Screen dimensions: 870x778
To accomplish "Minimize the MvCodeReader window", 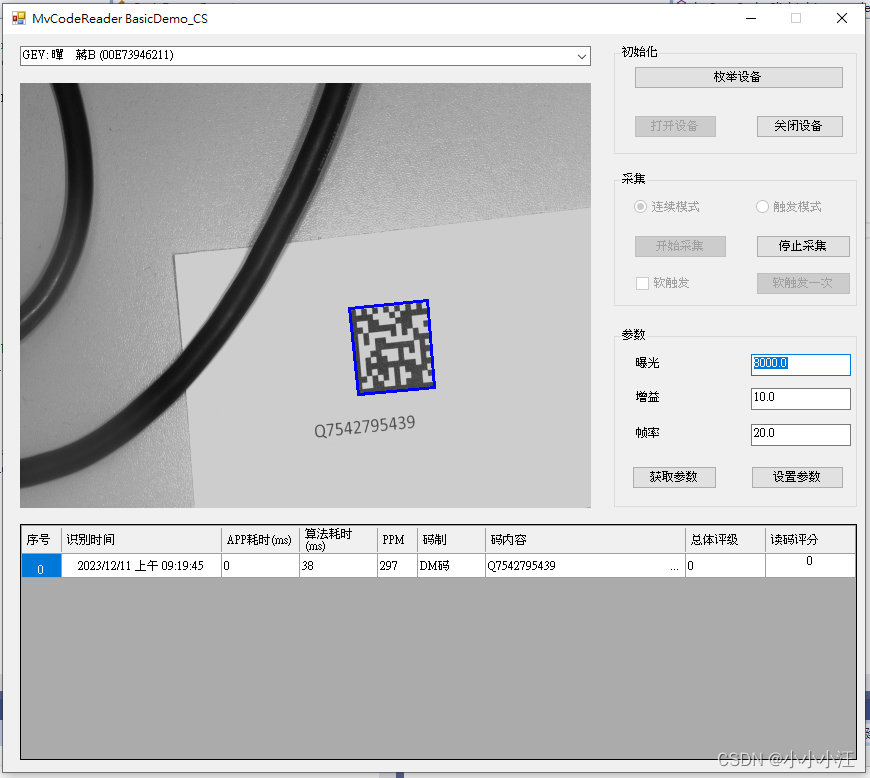I will click(x=751, y=18).
